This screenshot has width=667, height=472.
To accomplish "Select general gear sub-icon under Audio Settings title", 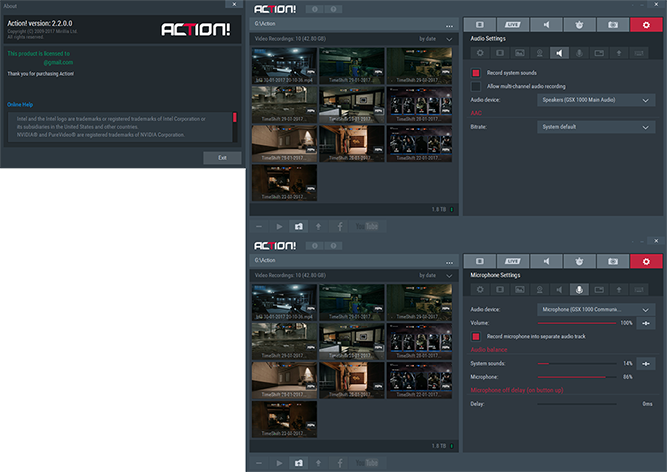I will point(480,53).
